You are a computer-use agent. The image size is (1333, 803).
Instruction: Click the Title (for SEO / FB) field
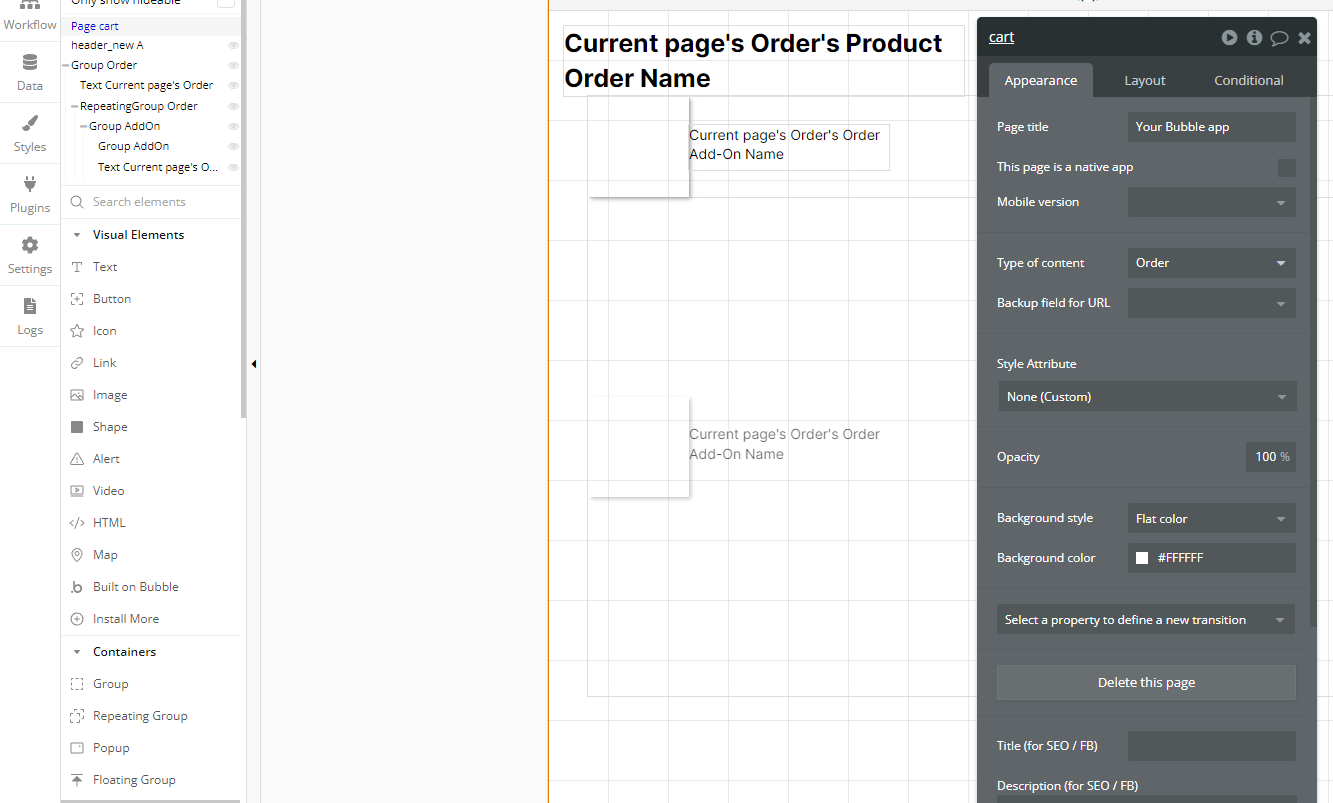[x=1212, y=746]
